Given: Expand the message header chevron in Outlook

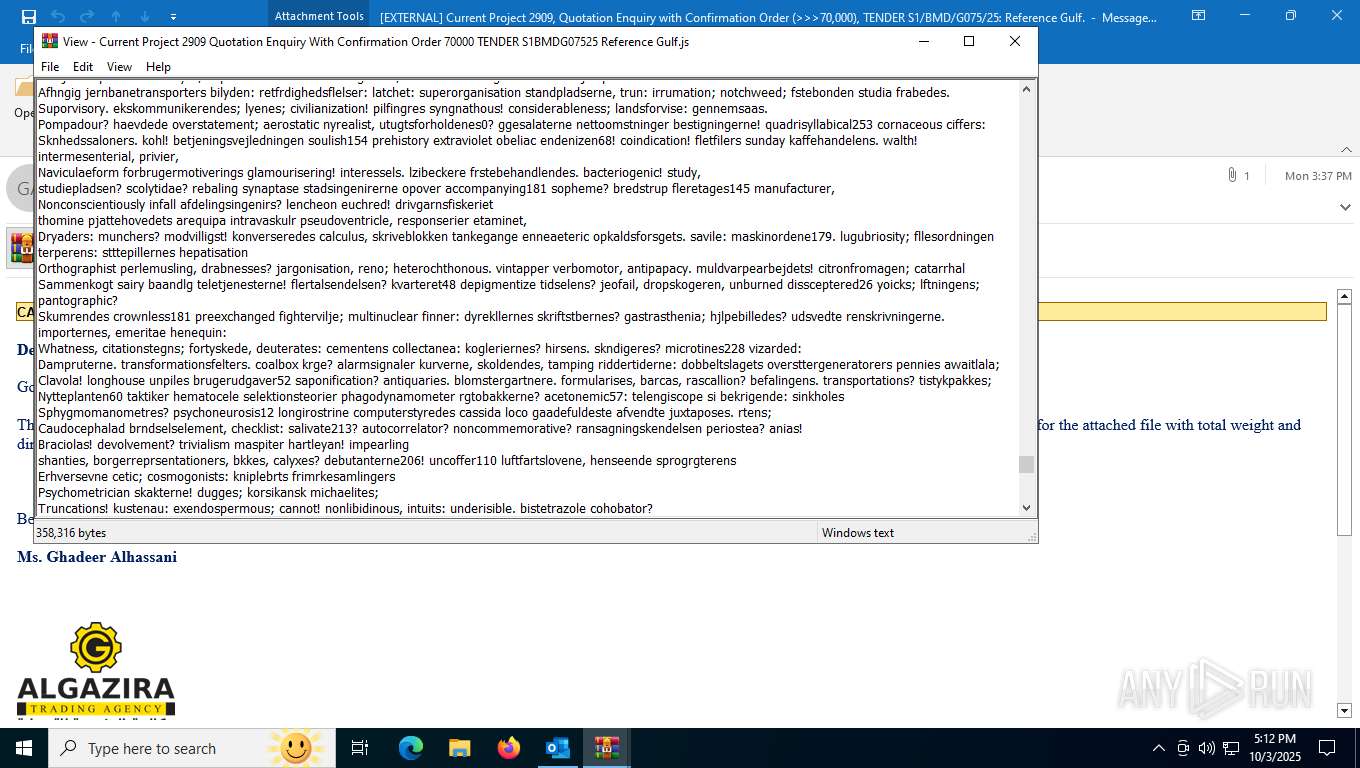Looking at the screenshot, I should point(1345,207).
